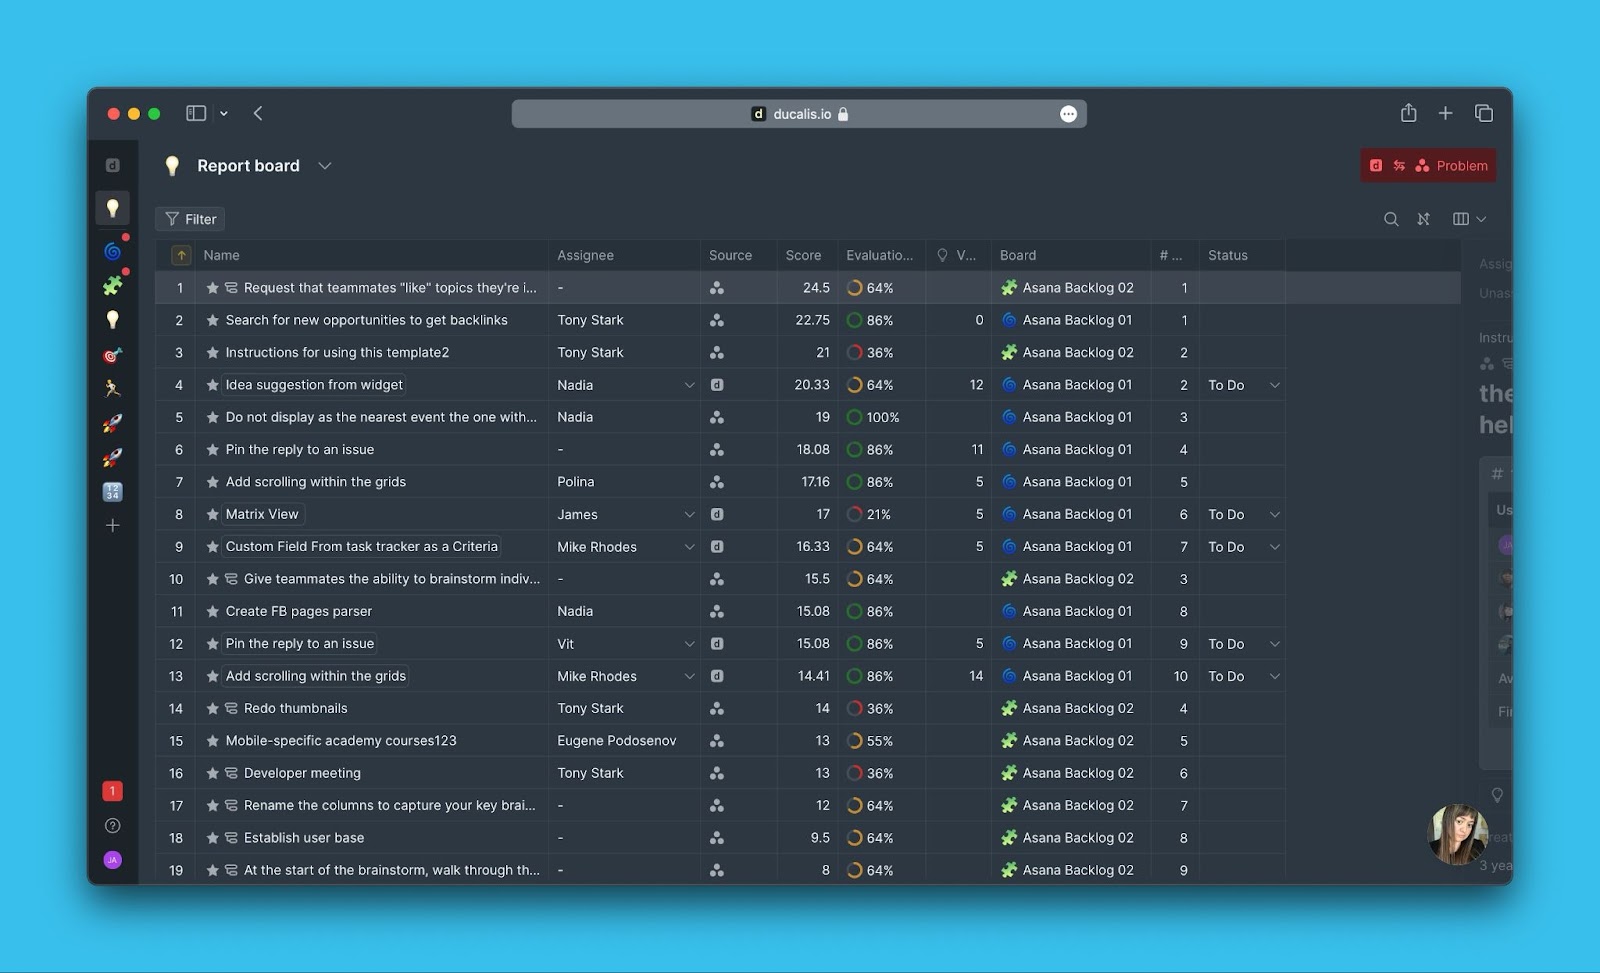Toggle star on Matrix View row
Screen dimensions: 1600x973
212,515
